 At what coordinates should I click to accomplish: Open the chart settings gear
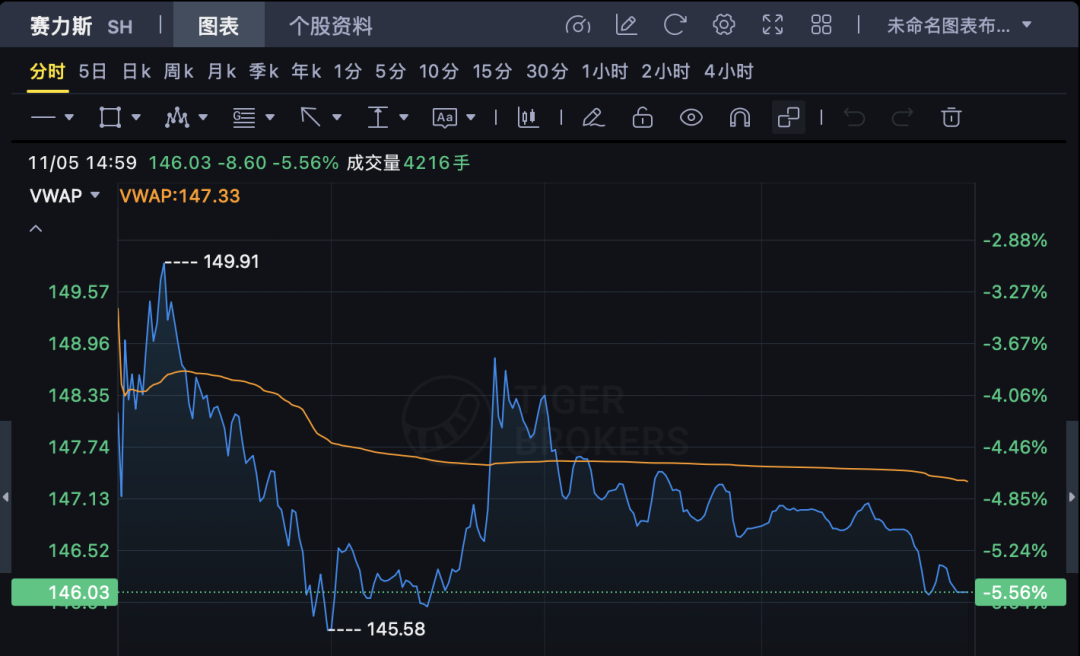[x=724, y=25]
